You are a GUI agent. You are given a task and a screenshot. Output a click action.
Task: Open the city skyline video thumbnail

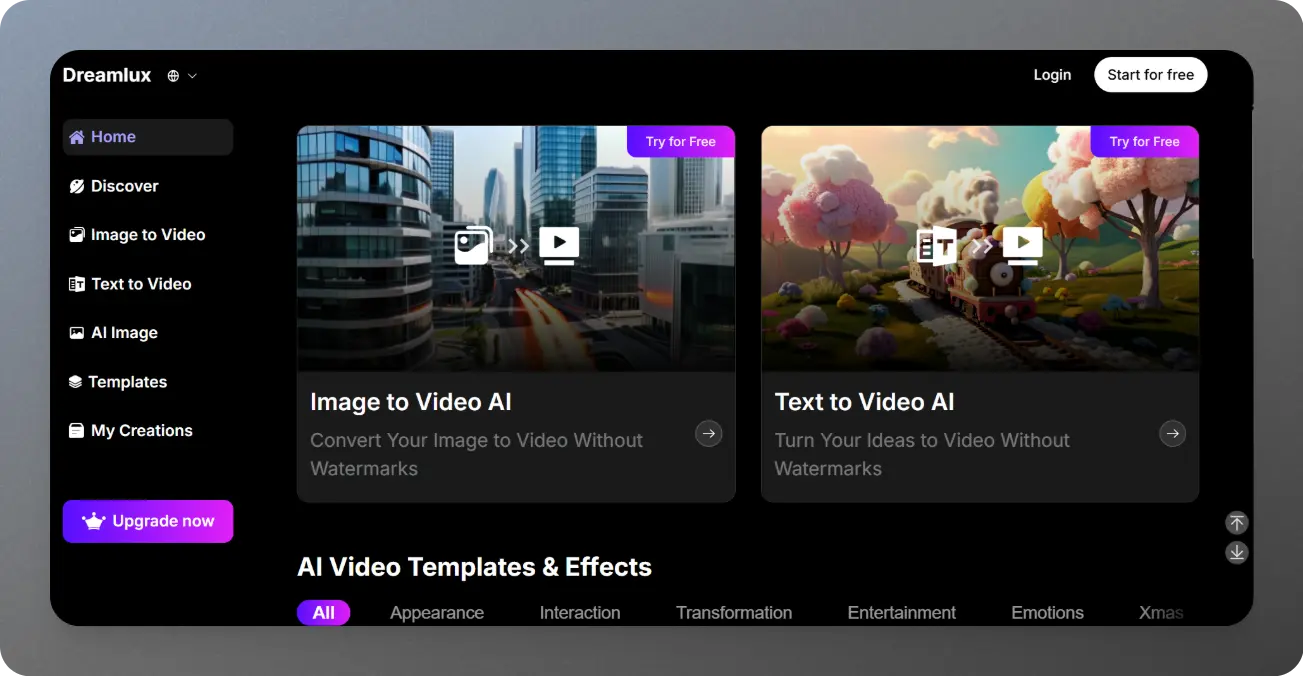coord(515,248)
